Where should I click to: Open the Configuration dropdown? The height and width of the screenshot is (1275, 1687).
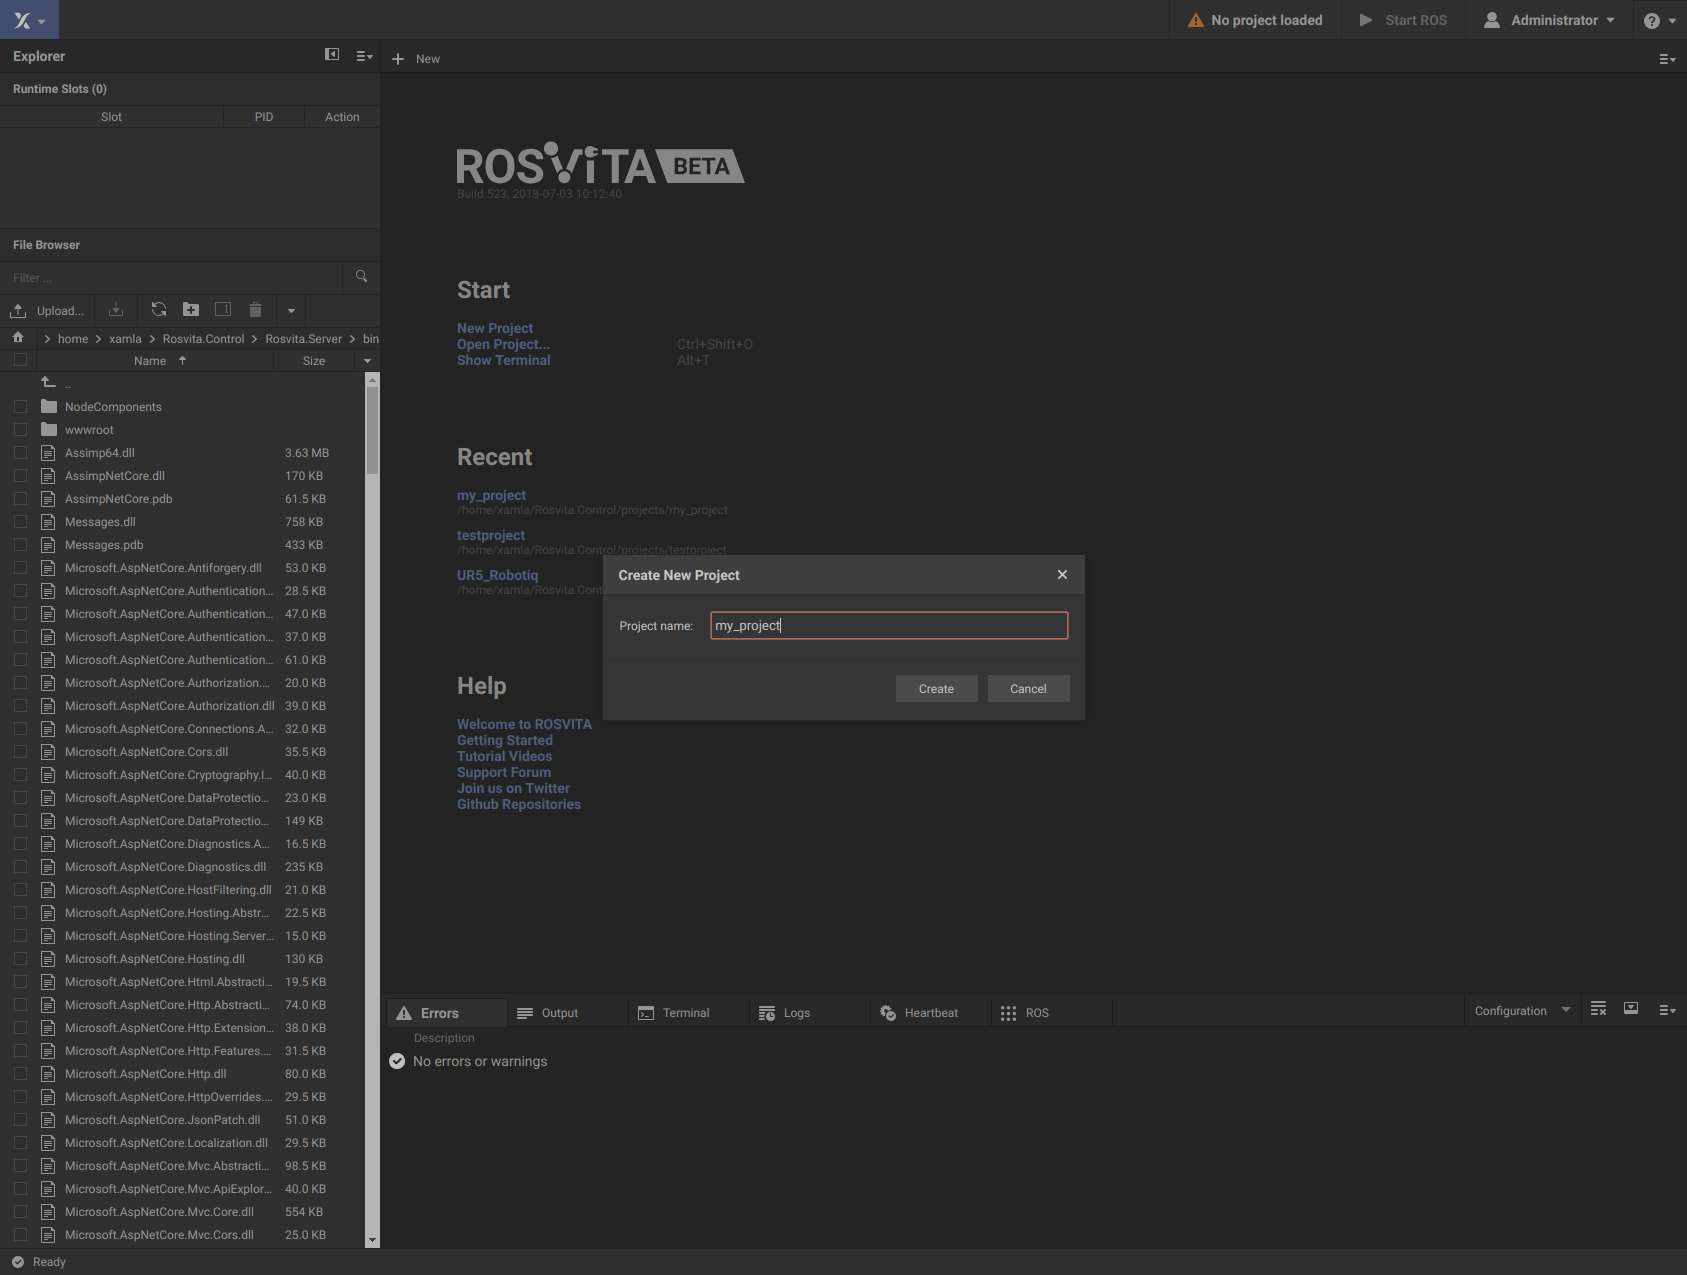(x=1521, y=1011)
